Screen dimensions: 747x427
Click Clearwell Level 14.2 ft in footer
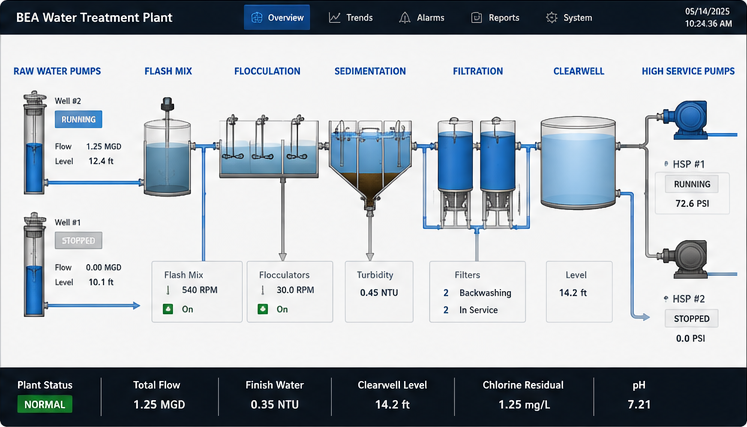393,405
